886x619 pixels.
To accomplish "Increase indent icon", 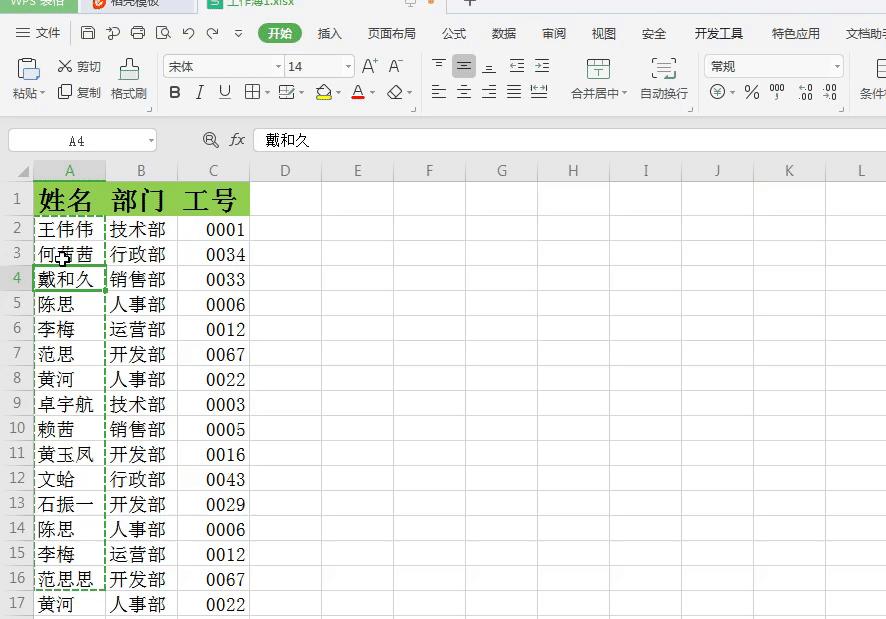I will (542, 66).
